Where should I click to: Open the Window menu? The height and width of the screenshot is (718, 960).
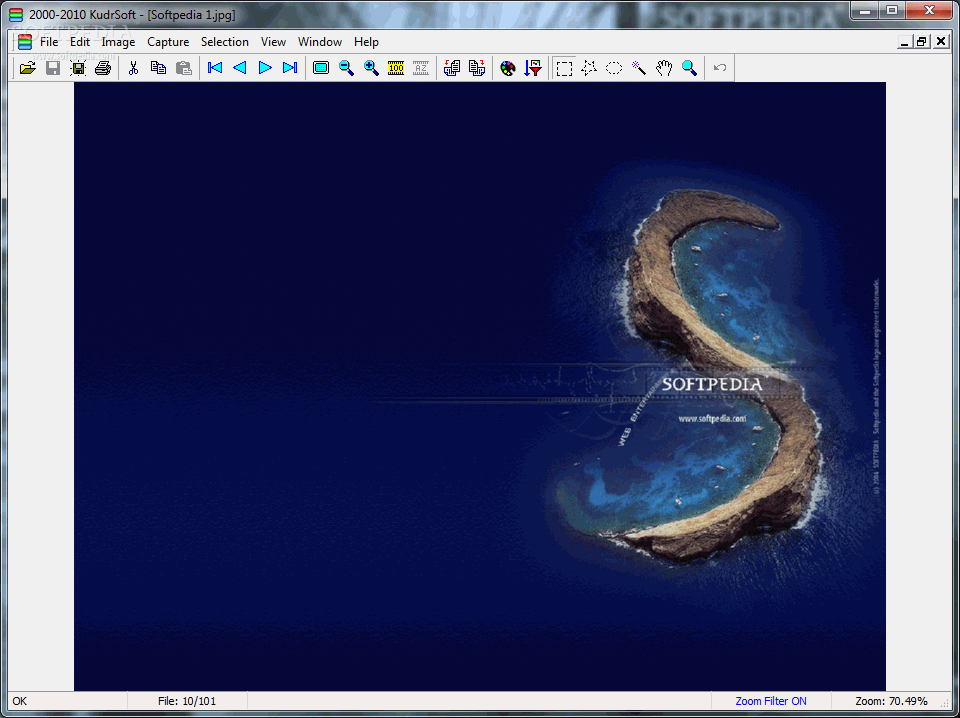pos(320,42)
